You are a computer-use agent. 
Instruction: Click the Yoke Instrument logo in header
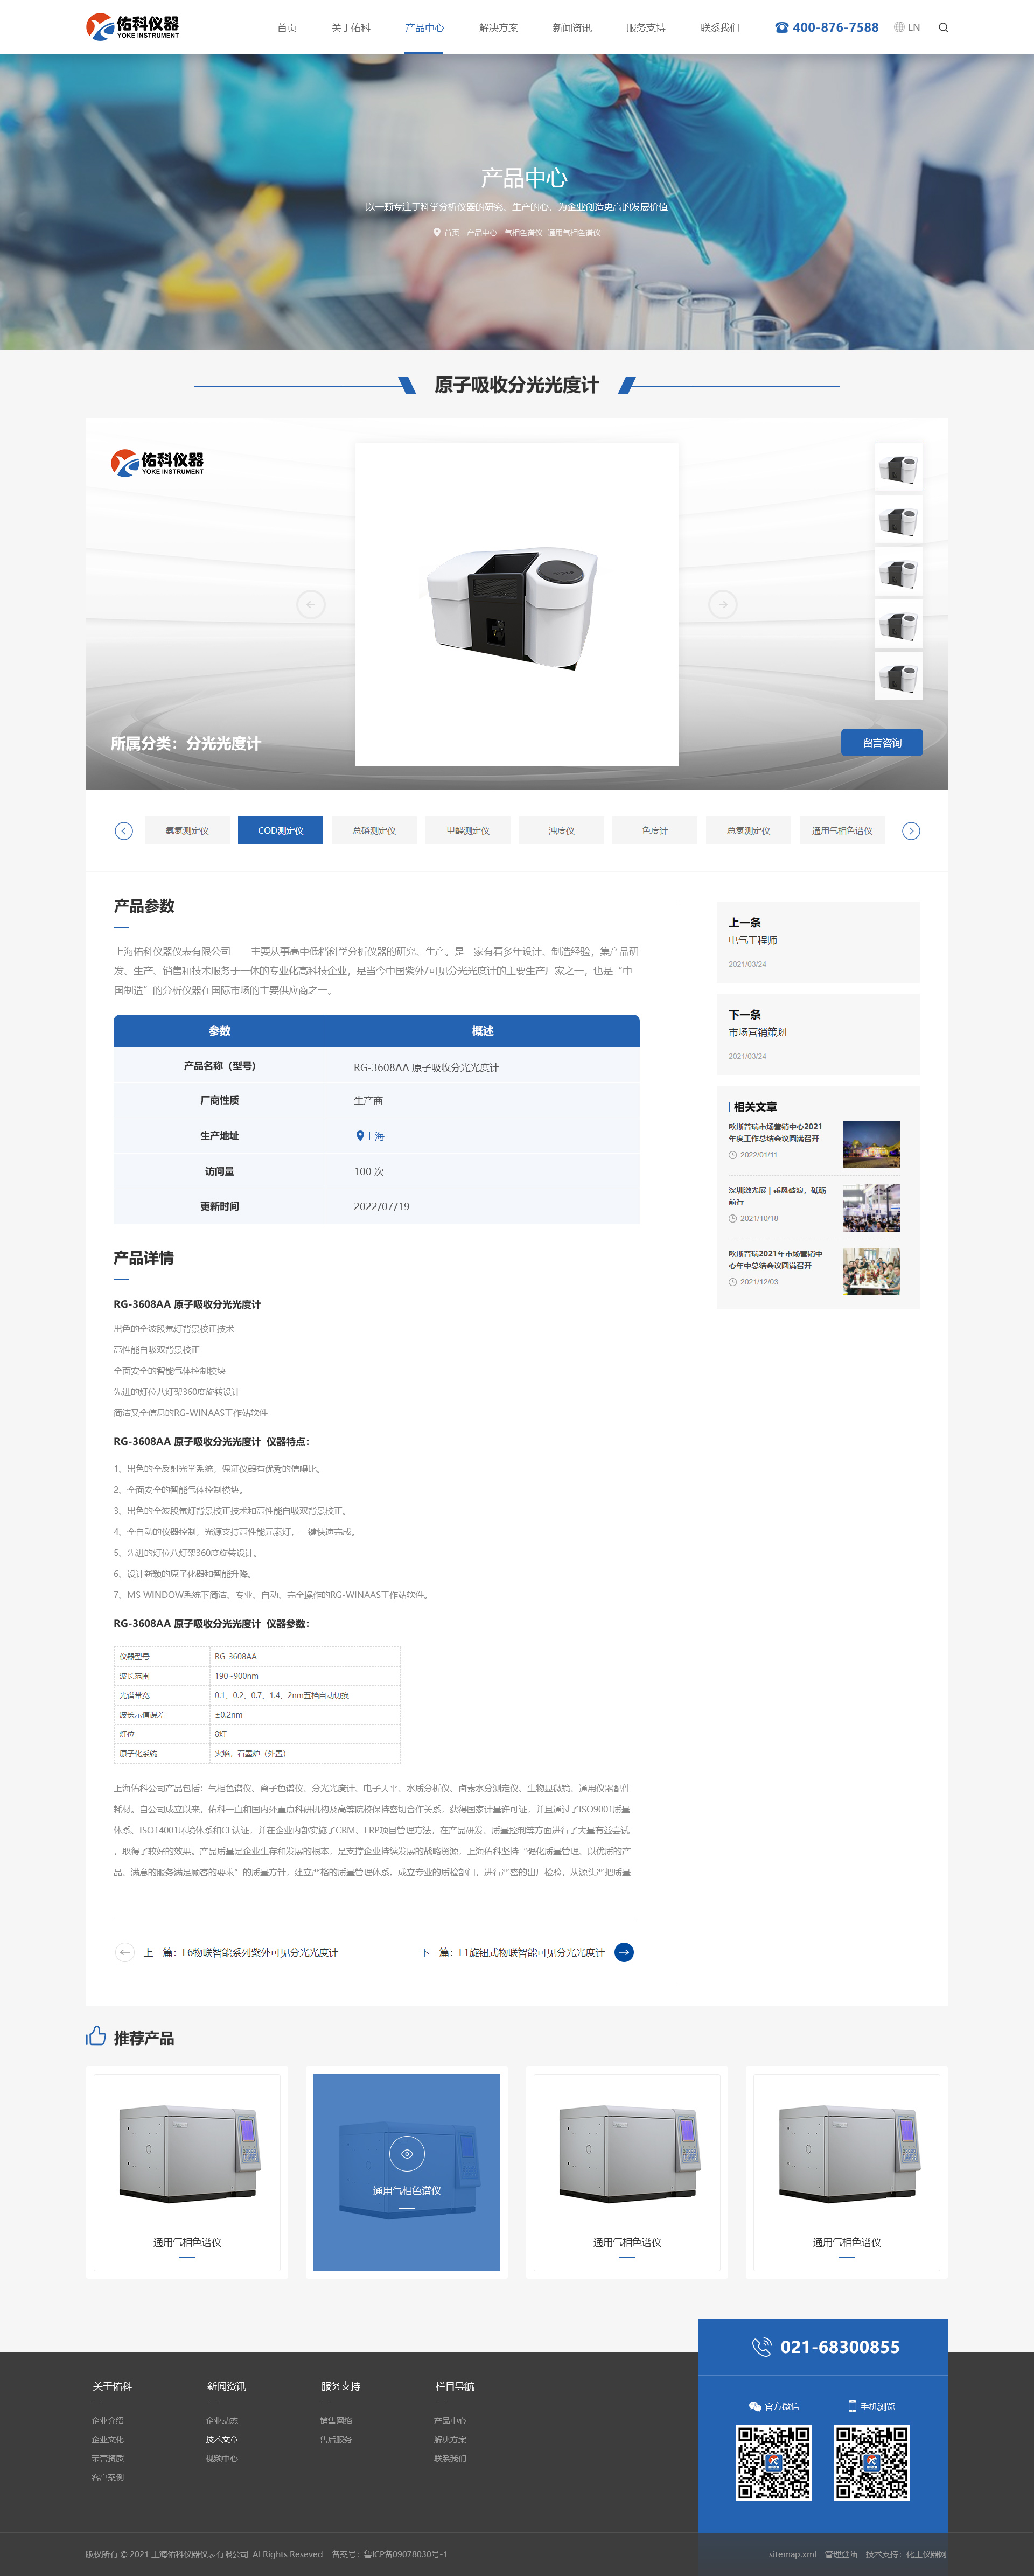point(132,26)
